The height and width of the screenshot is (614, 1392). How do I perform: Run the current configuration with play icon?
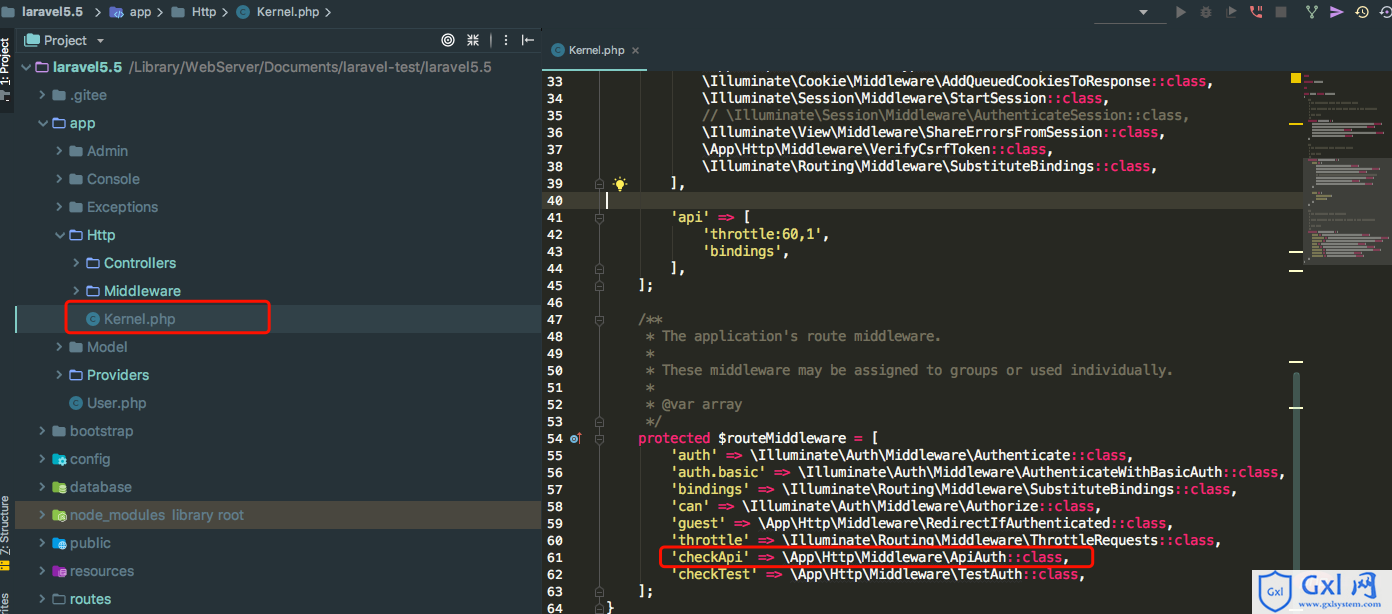[x=1181, y=12]
